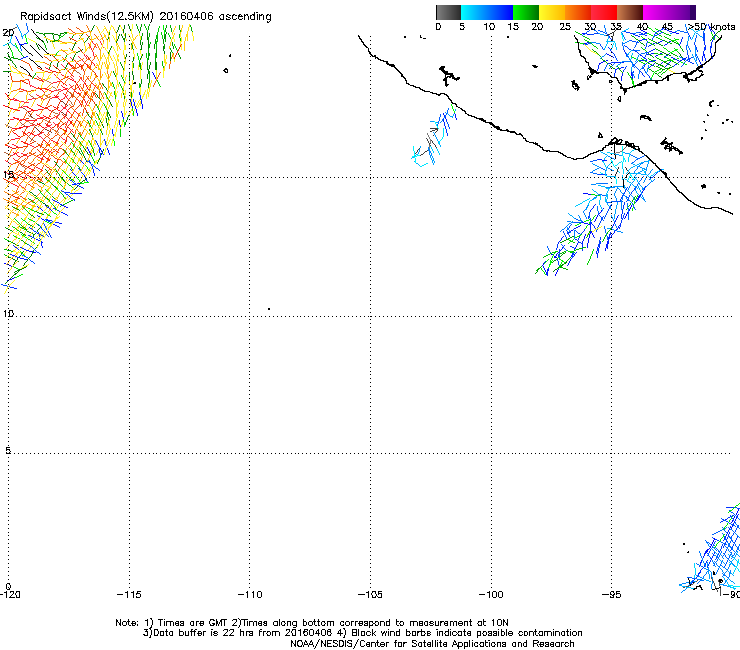
Task: Click the '-120' longitude axis label
Action: pos(10,595)
